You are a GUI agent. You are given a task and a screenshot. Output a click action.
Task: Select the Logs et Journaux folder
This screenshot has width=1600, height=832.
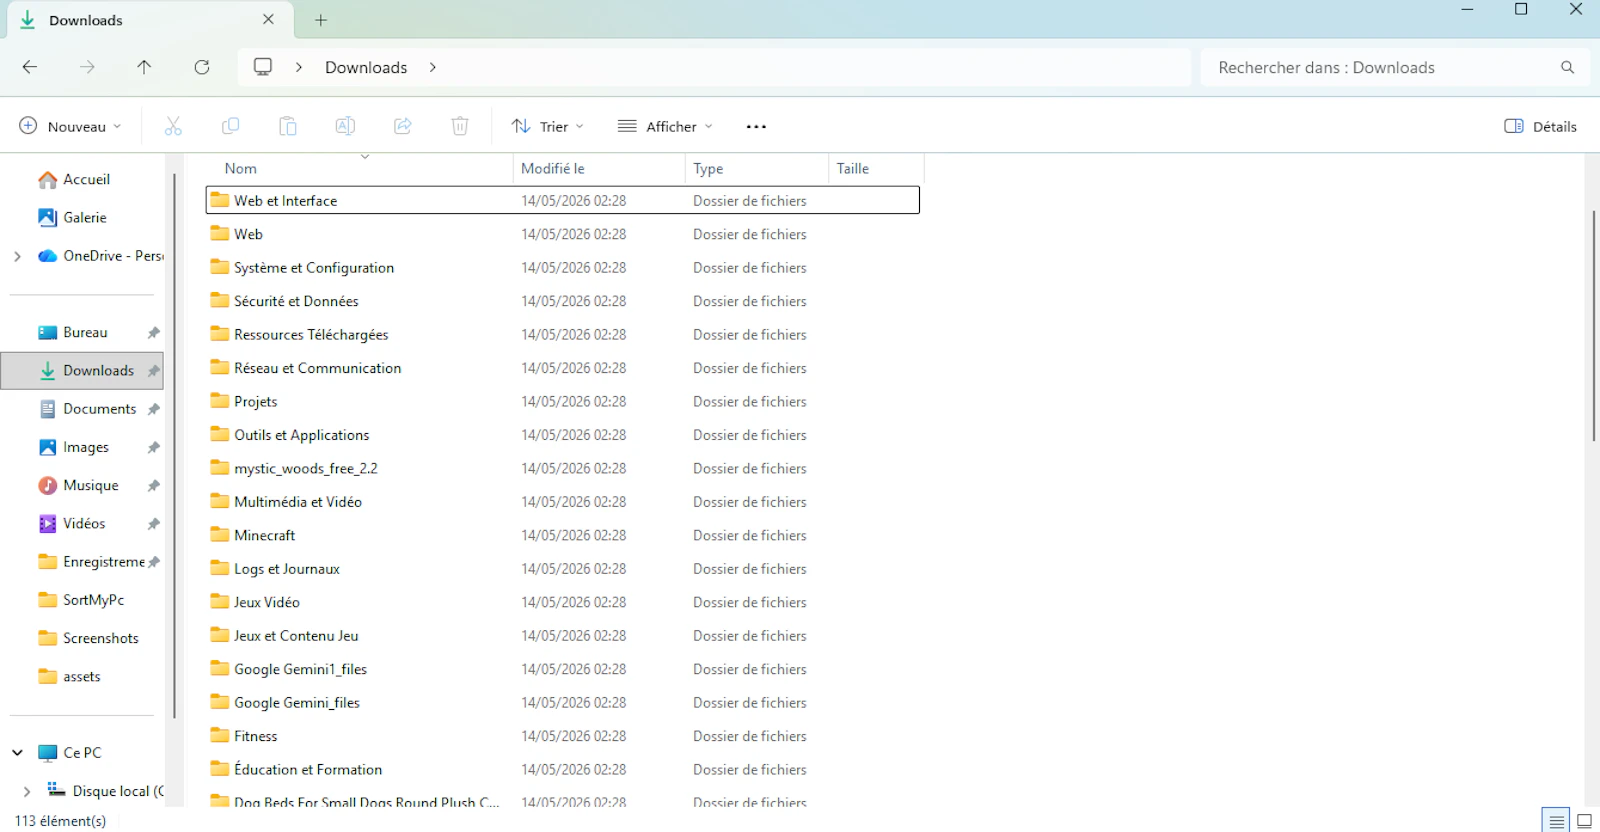(562, 569)
